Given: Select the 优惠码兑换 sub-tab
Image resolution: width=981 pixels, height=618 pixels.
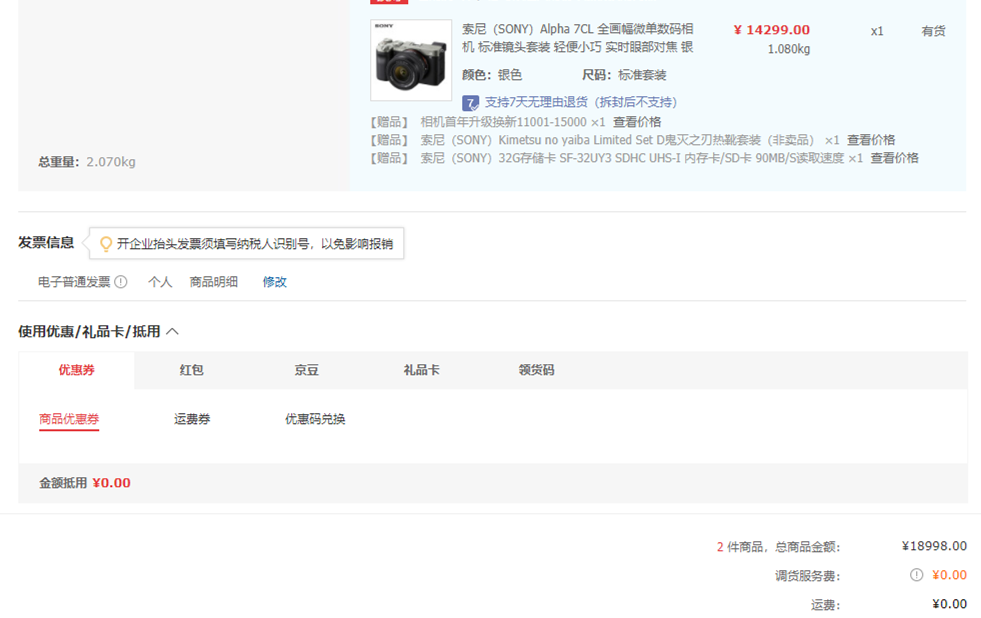Looking at the screenshot, I should [315, 419].
